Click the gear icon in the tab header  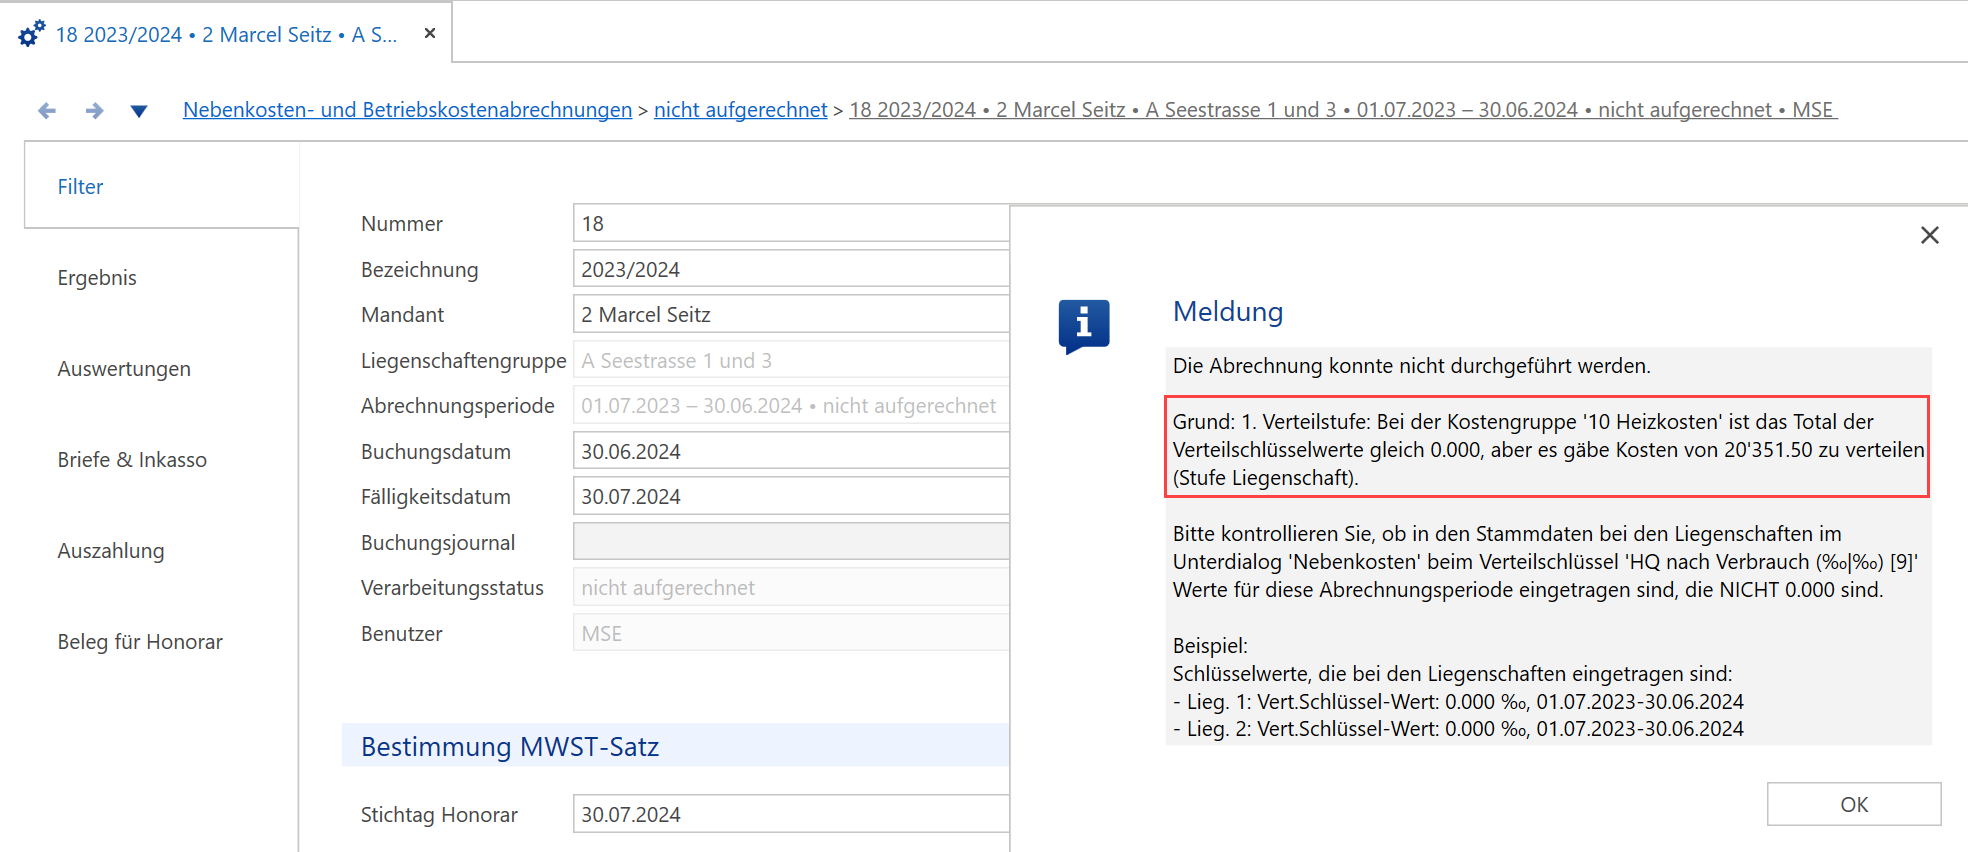pyautogui.click(x=32, y=34)
